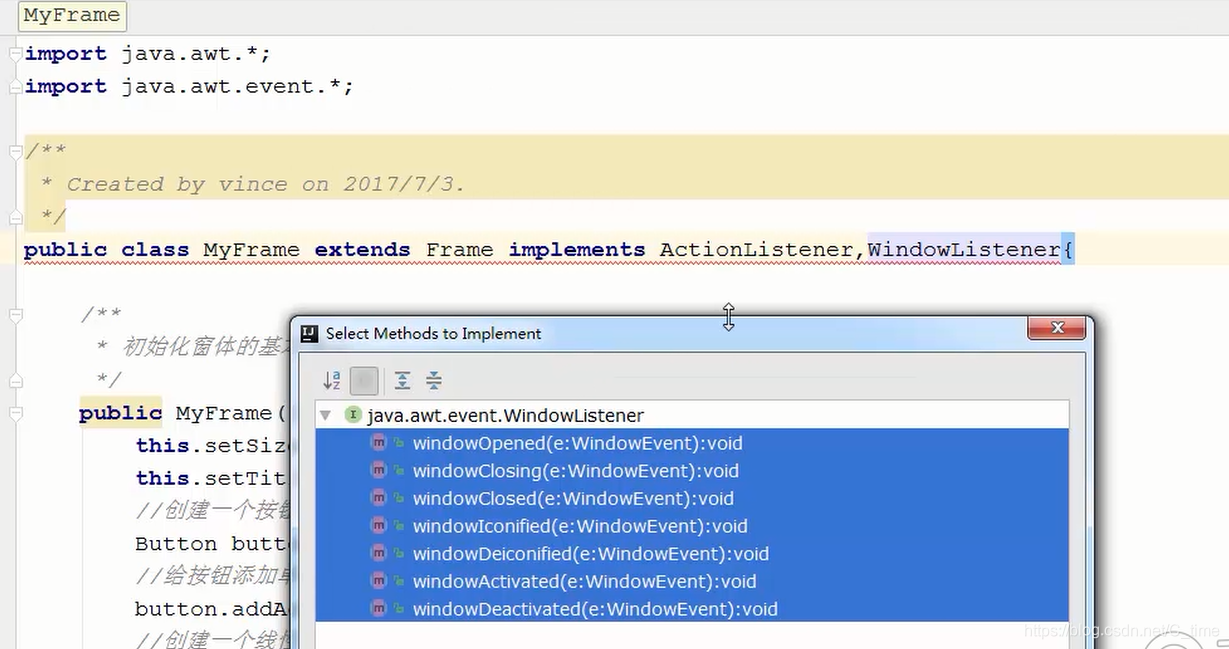The width and height of the screenshot is (1229, 649).
Task: Toggle the greyed square button beside sort
Action: click(x=364, y=380)
